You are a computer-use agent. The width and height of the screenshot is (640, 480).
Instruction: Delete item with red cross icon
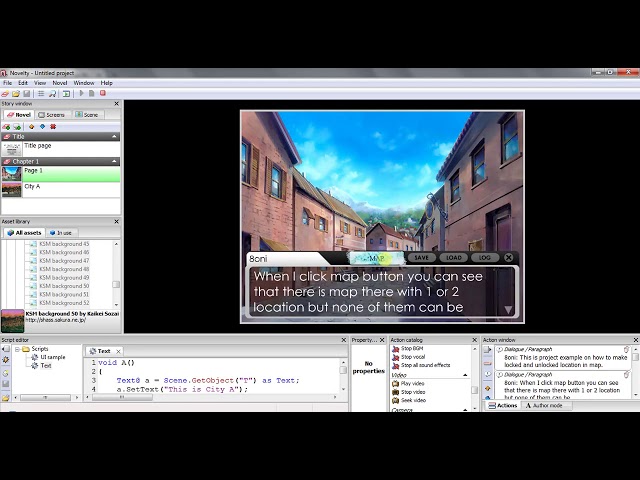[53, 127]
